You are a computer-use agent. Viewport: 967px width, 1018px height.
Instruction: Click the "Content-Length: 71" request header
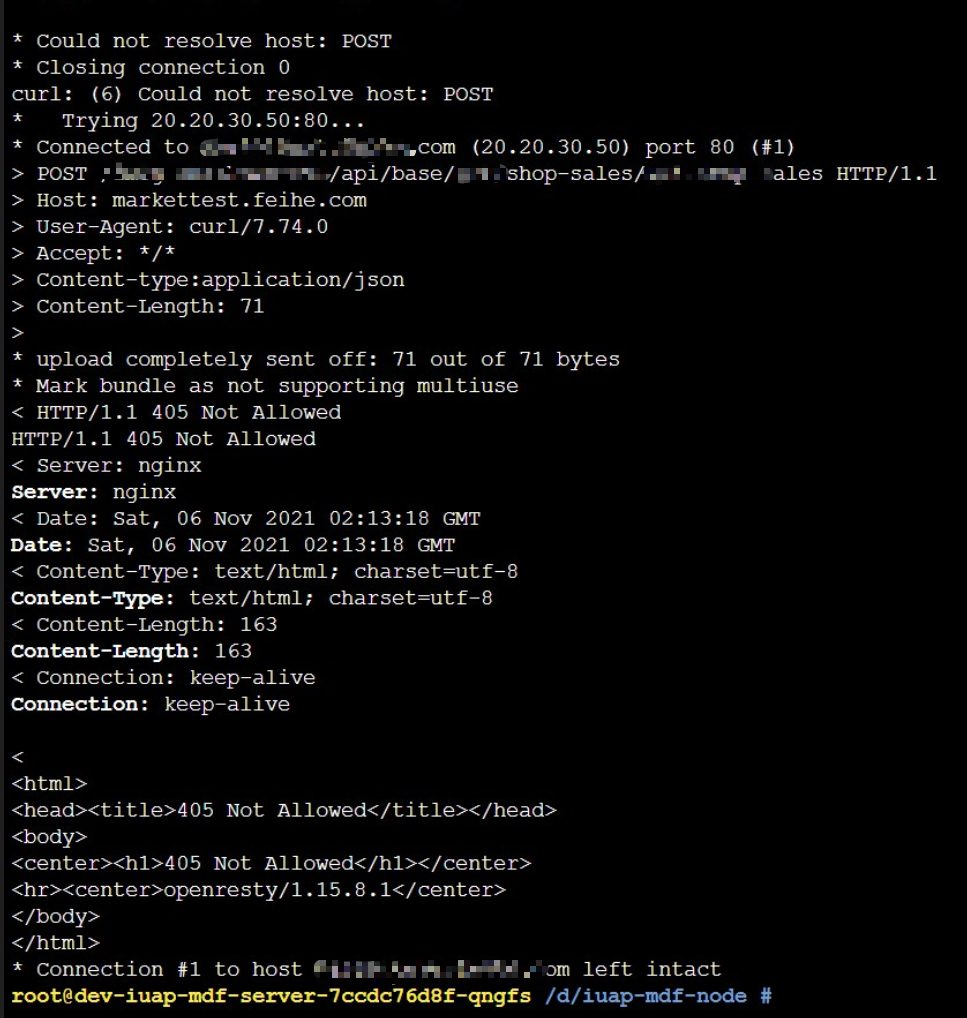pos(150,306)
